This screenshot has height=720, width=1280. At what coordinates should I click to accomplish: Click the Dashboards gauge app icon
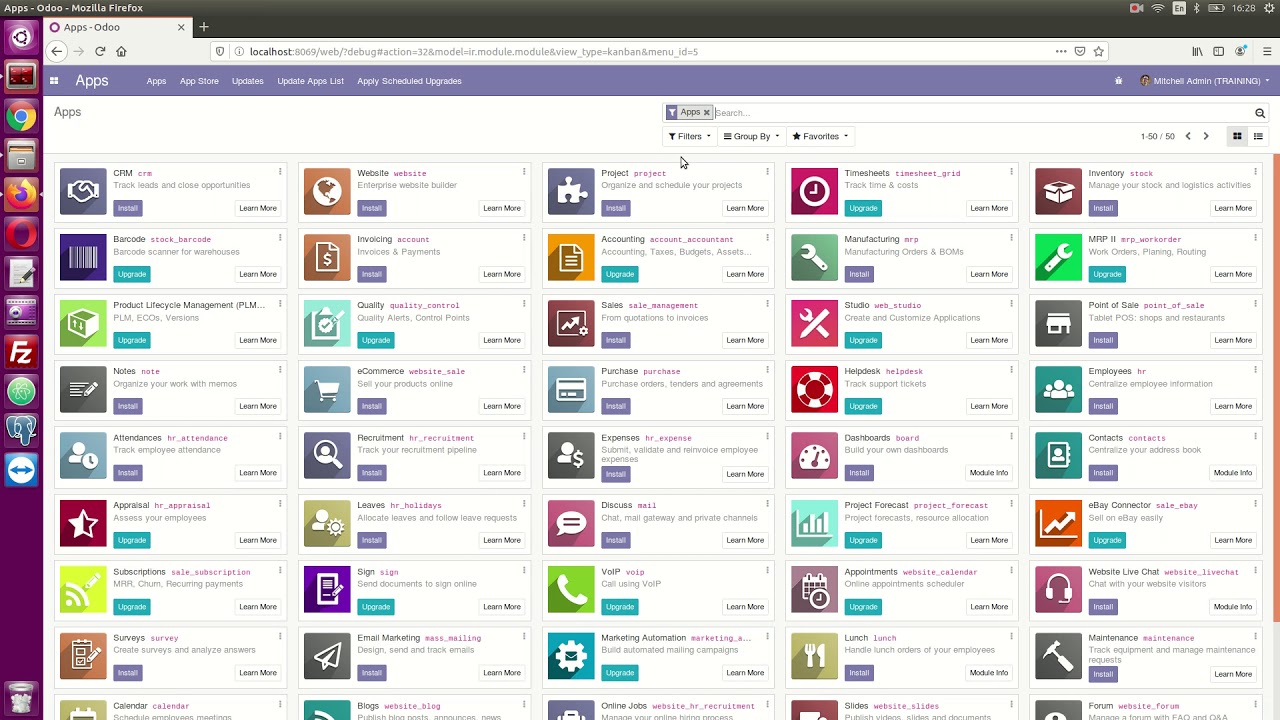tap(815, 456)
